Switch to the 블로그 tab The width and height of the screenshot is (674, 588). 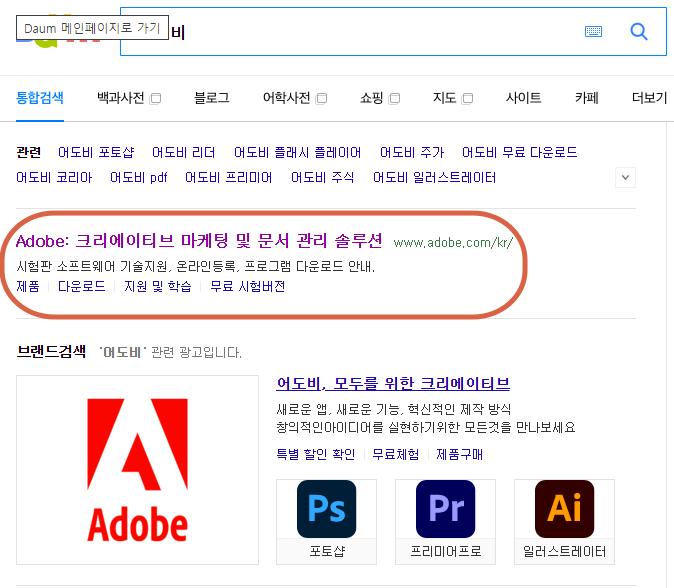pyautogui.click(x=212, y=98)
